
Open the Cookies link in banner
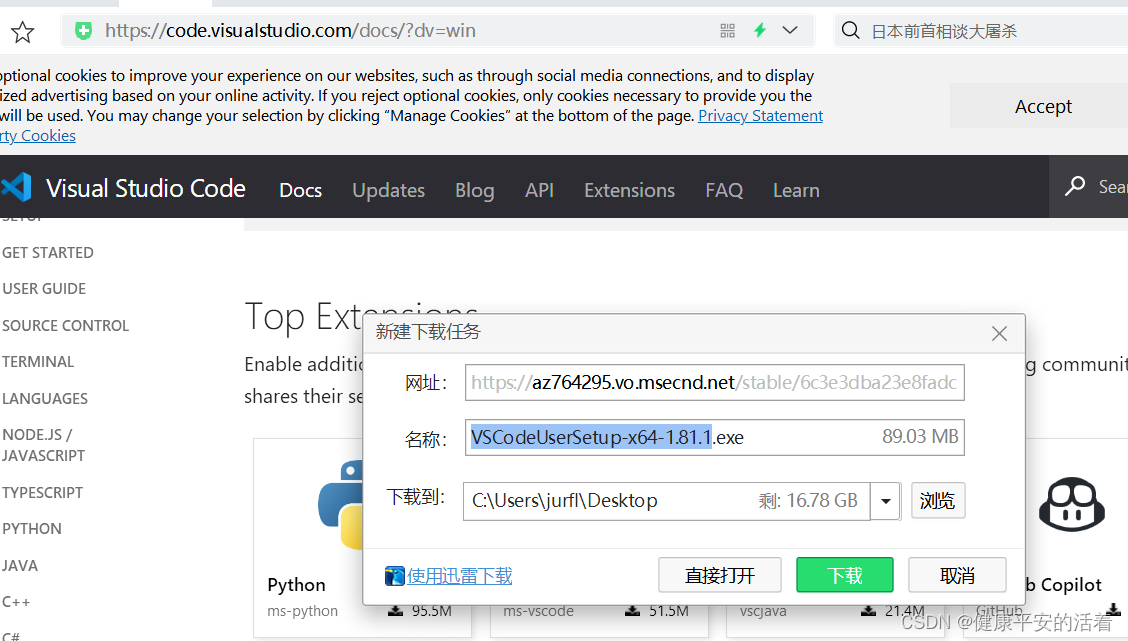(x=37, y=136)
